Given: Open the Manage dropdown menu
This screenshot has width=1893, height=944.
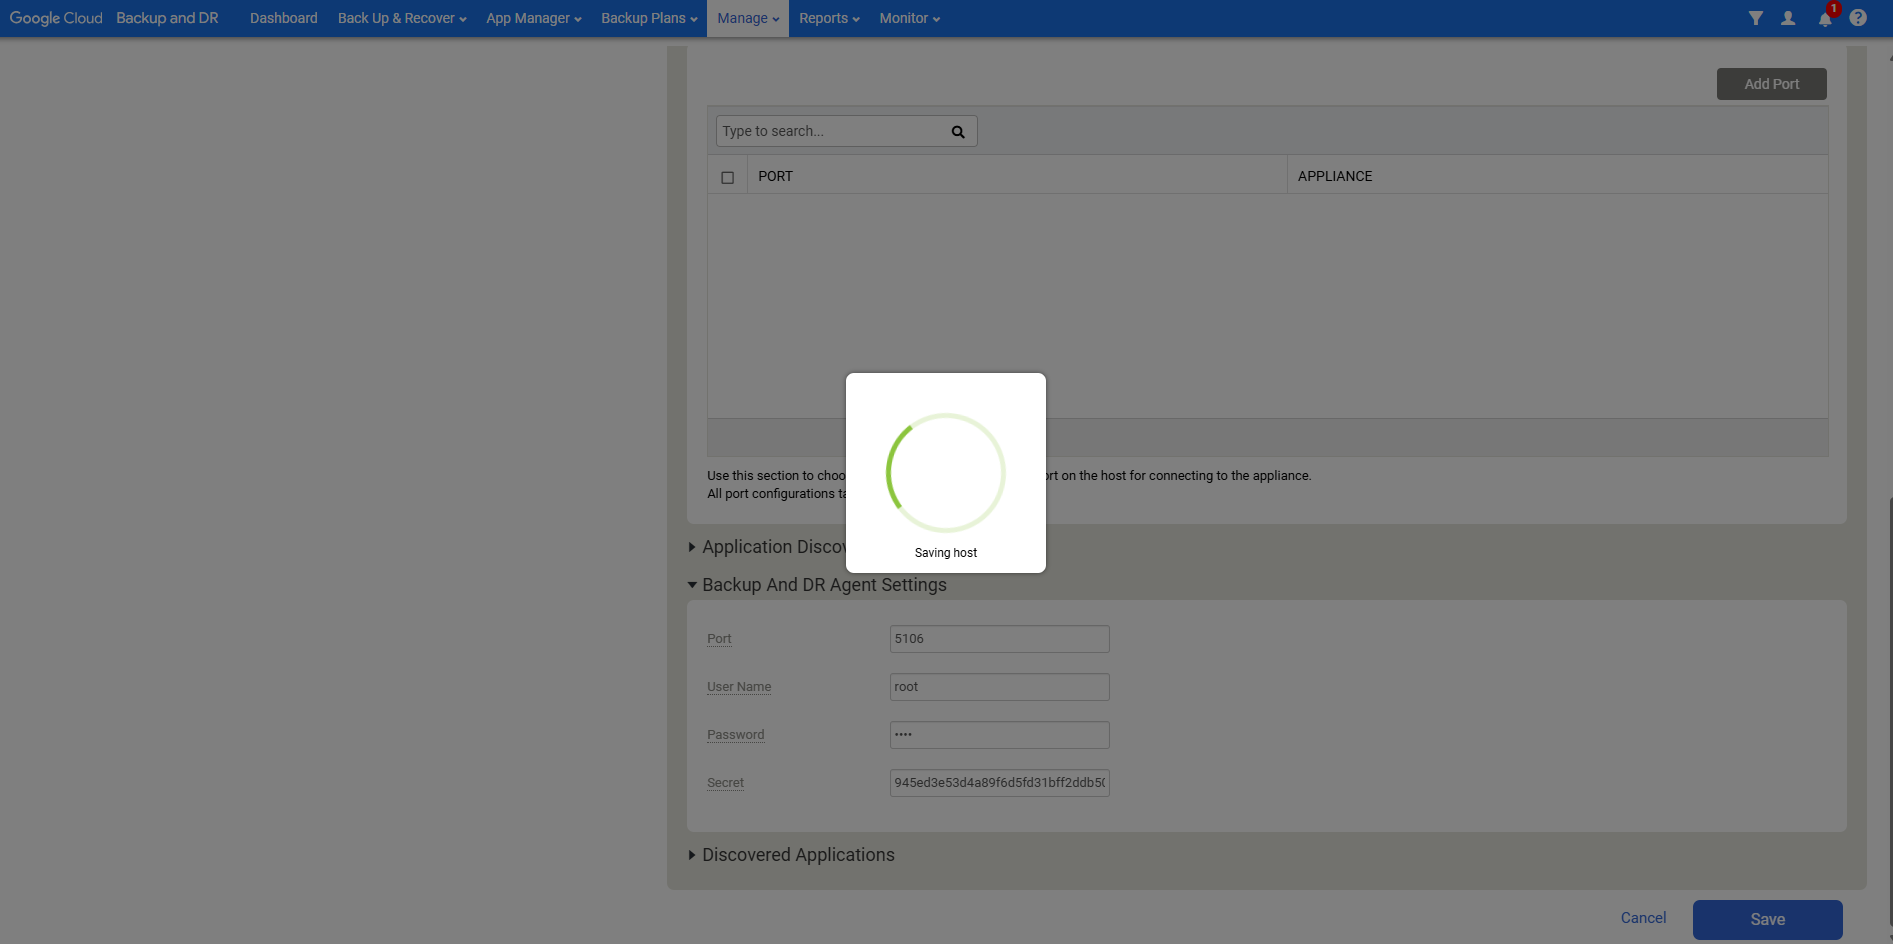Looking at the screenshot, I should (747, 18).
